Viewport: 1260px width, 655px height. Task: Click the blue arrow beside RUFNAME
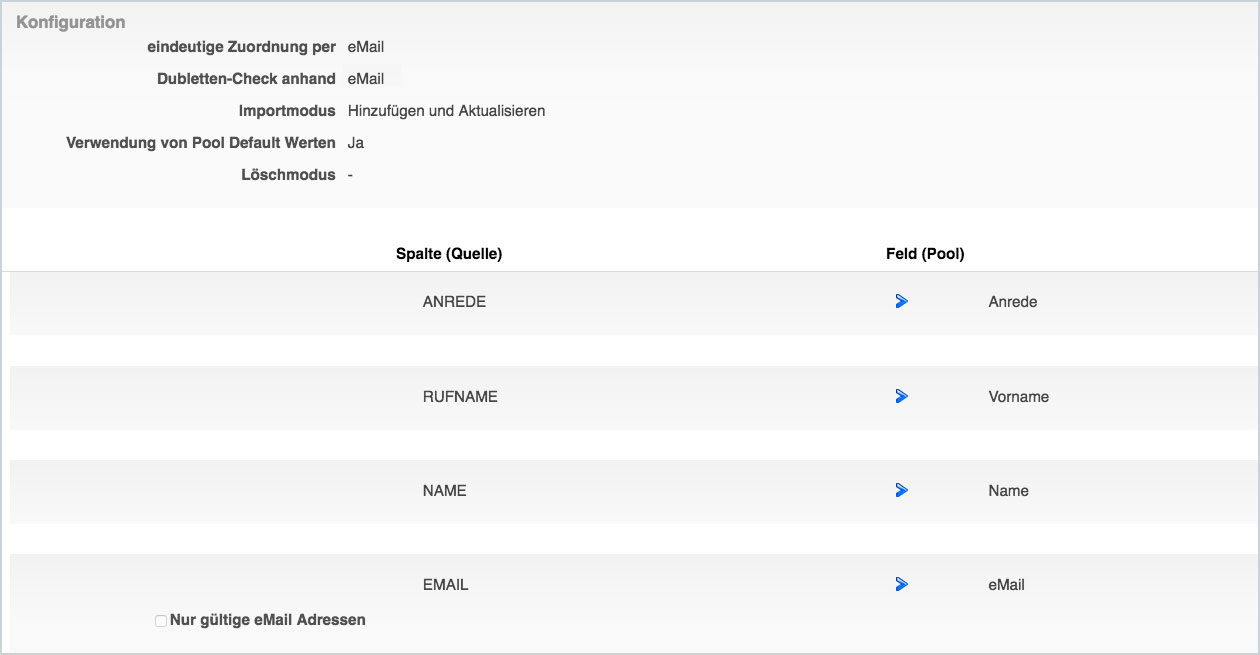tap(901, 397)
